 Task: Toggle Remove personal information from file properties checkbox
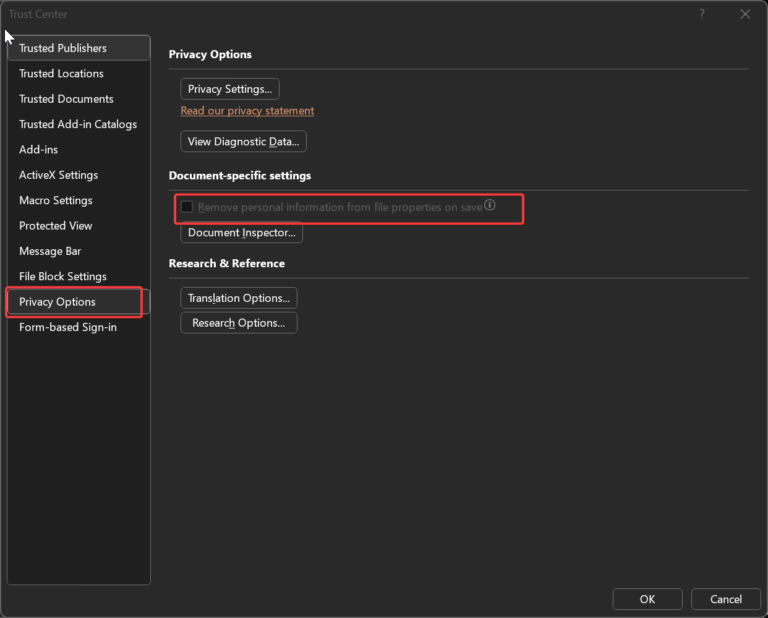coord(187,207)
